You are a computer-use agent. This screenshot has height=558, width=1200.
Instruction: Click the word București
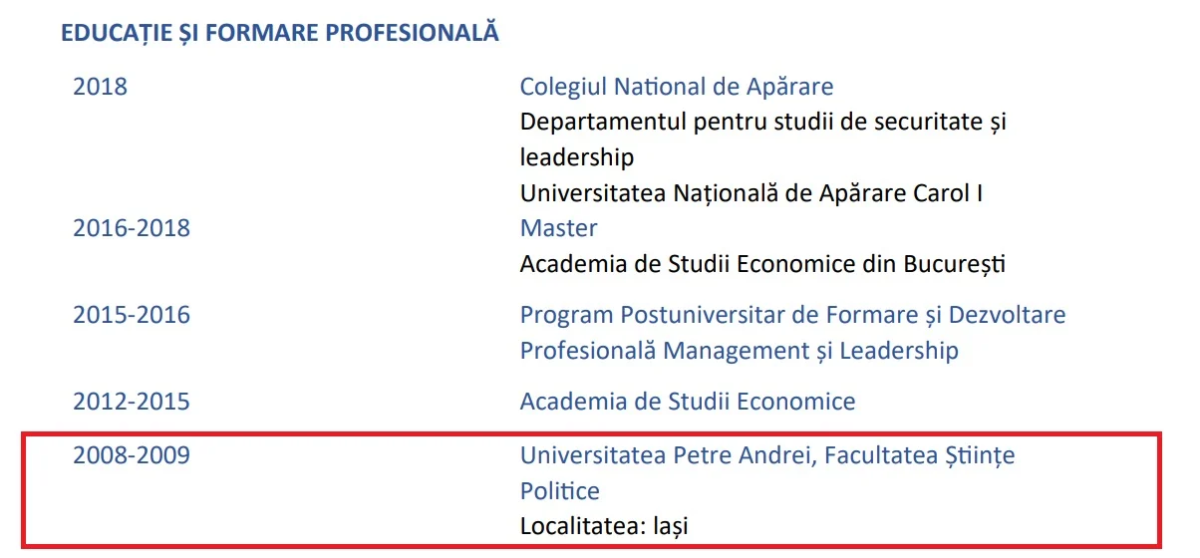tap(954, 264)
